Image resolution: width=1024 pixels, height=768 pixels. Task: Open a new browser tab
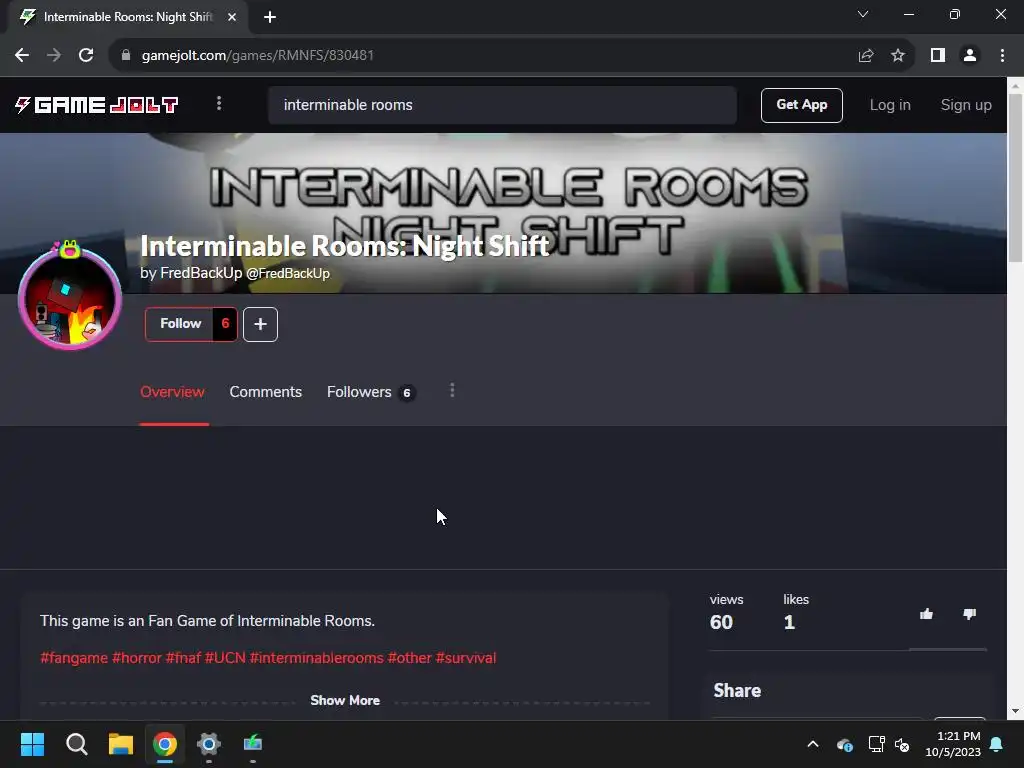[x=270, y=17]
